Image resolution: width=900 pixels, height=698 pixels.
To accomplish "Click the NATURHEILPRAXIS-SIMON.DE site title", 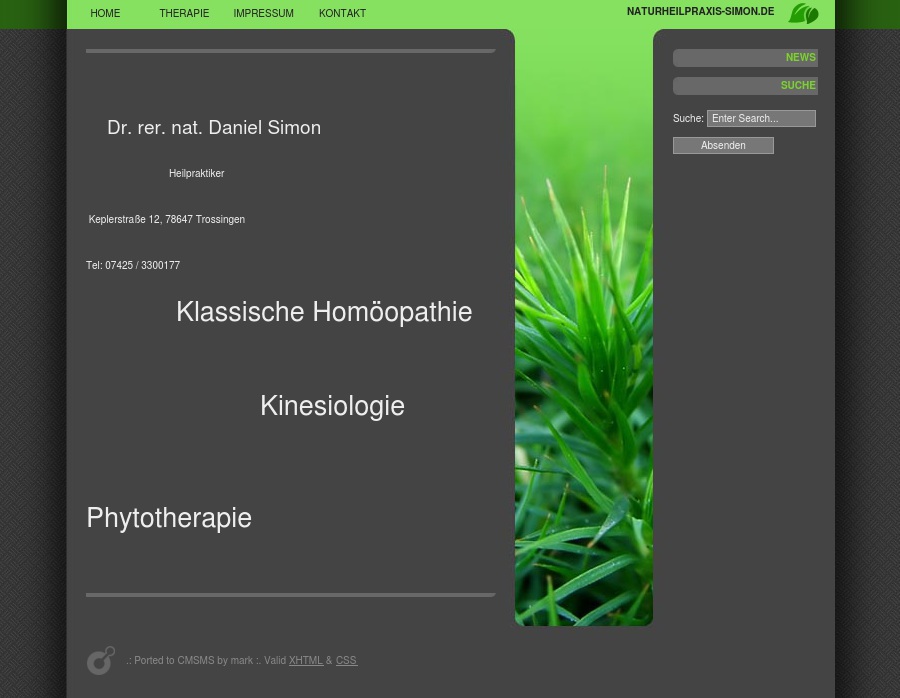I will pos(700,12).
